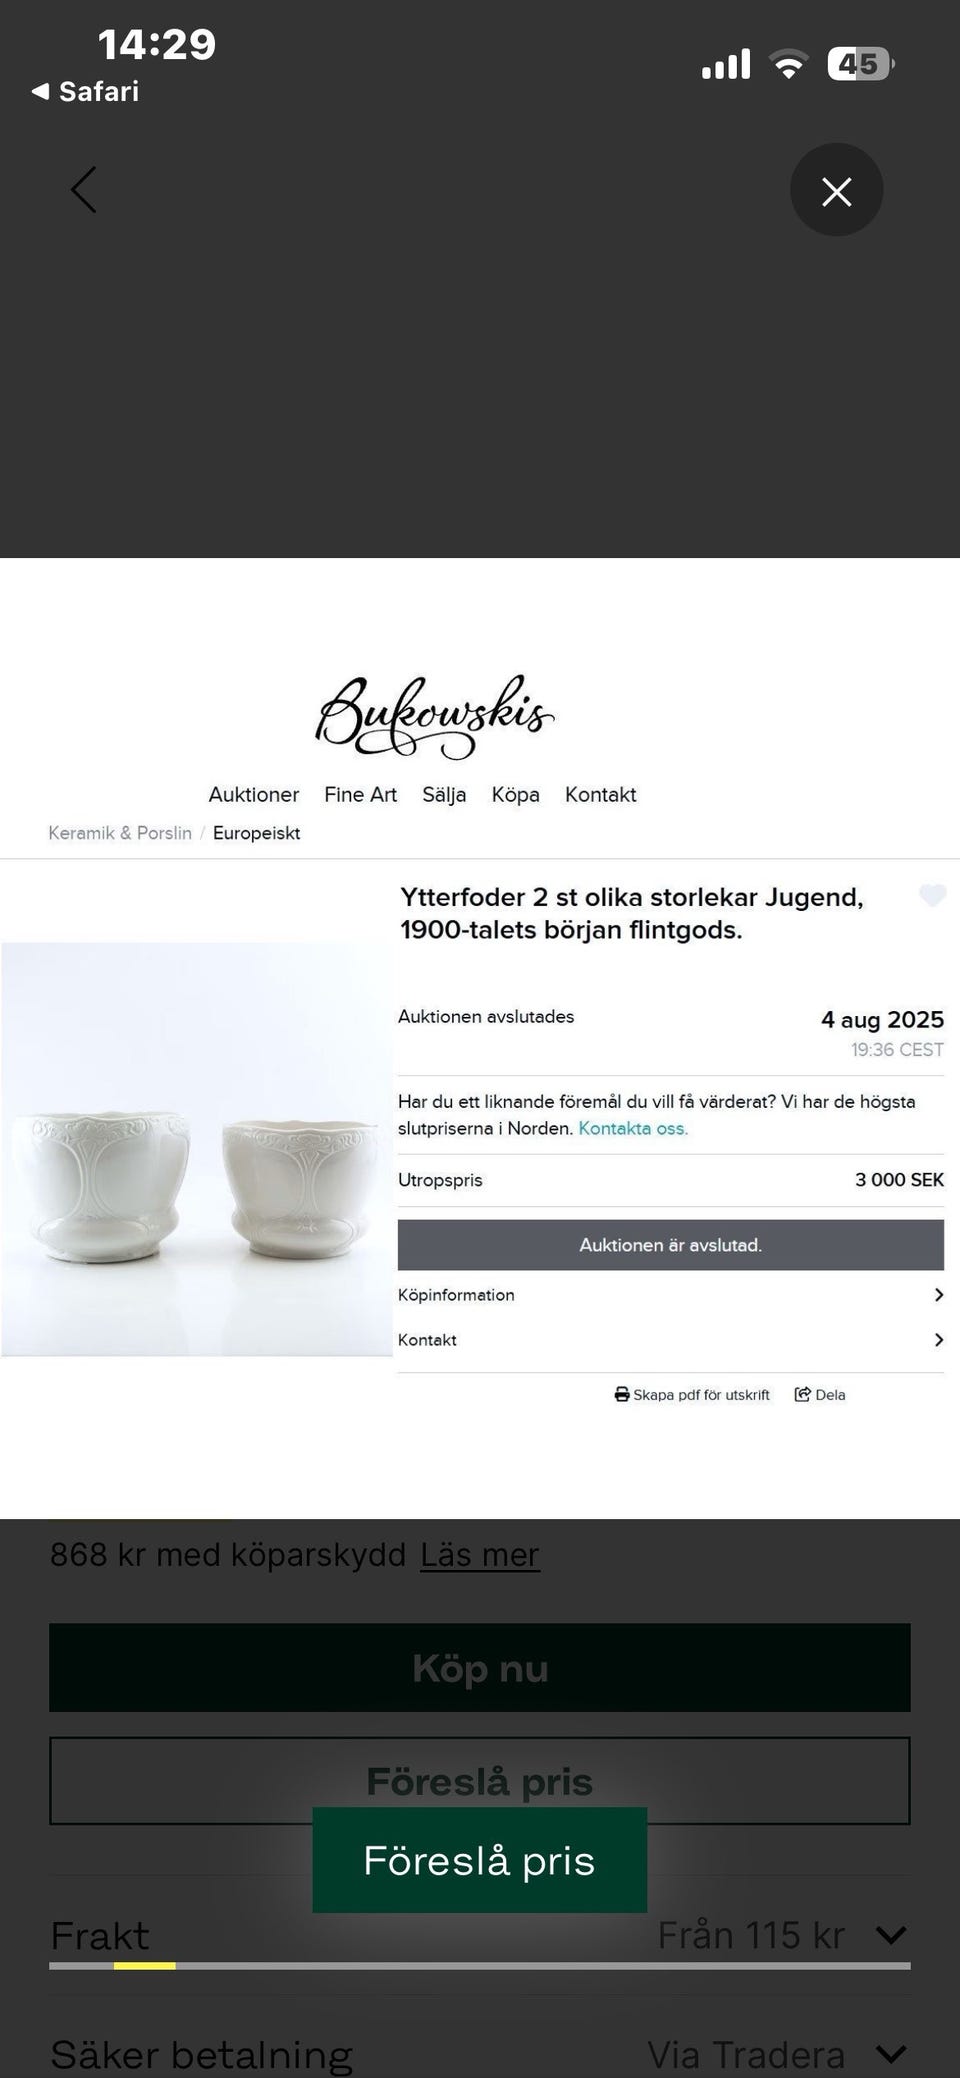This screenshot has width=960, height=2078.
Task: Toggle the heart favorite icon
Action: click(932, 895)
